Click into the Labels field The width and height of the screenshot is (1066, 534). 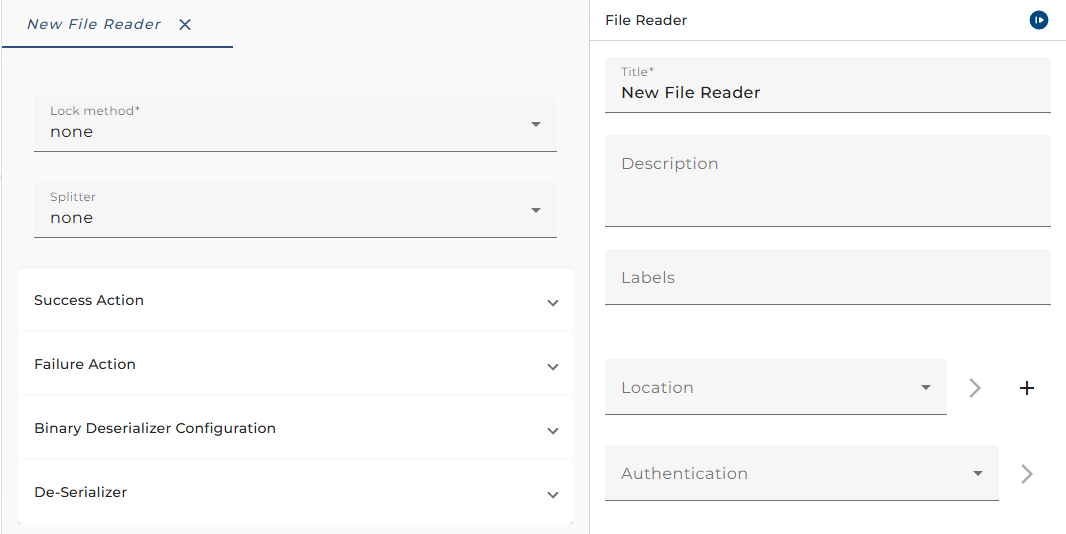[827, 277]
